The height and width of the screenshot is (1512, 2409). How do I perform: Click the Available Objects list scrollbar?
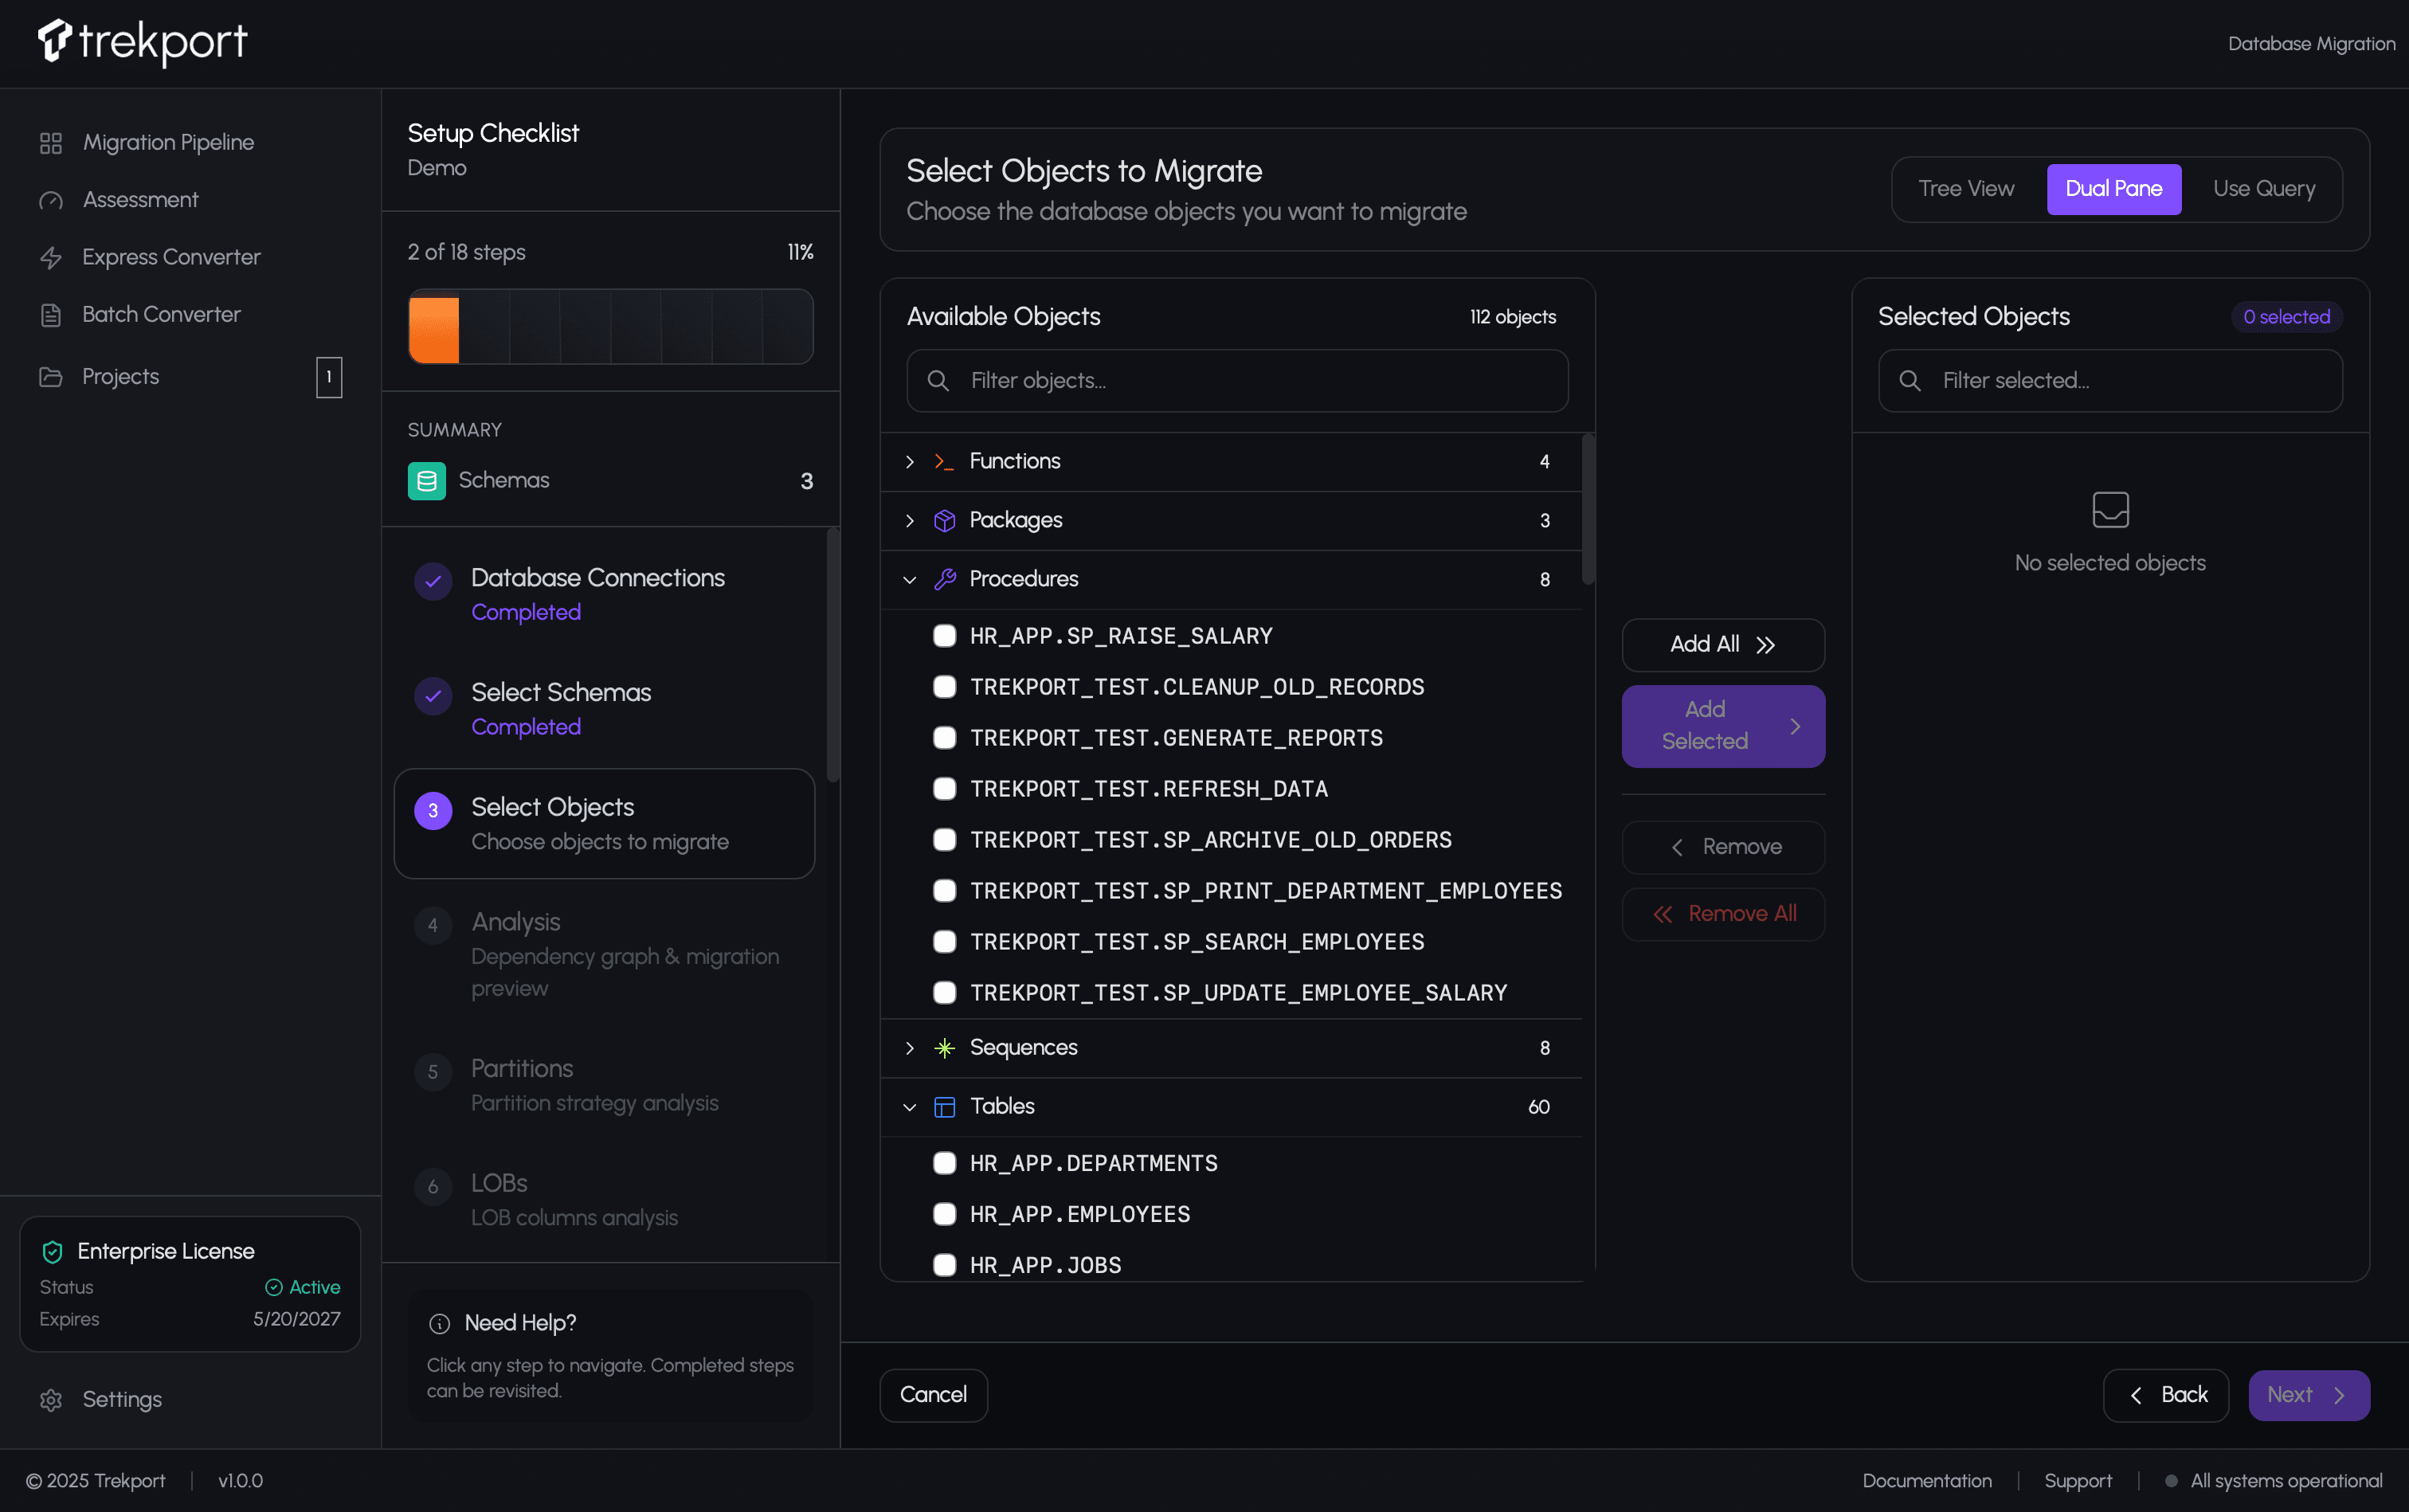[x=1587, y=509]
